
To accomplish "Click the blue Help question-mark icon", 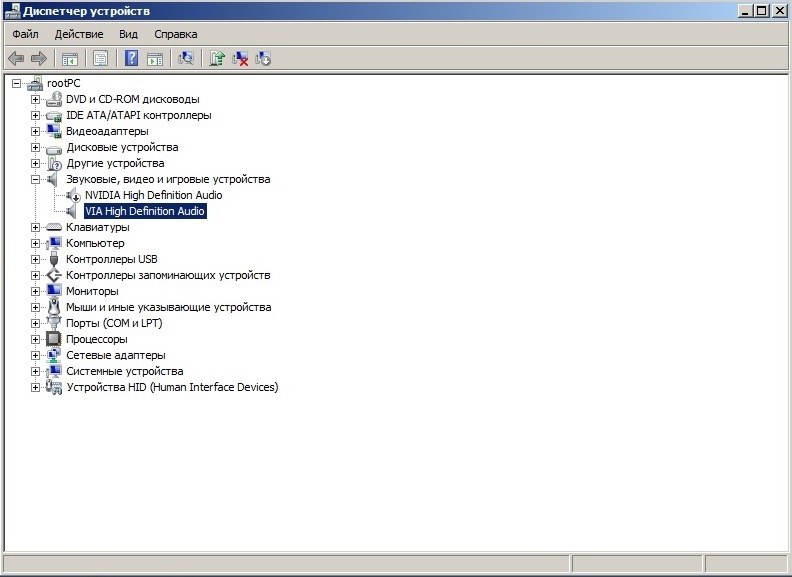I will [131, 58].
